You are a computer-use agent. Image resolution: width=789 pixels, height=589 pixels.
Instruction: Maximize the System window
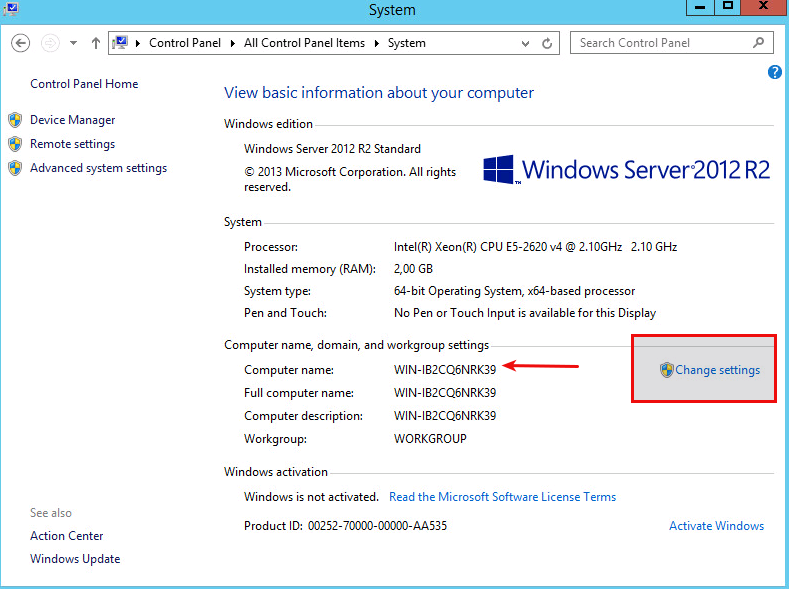tap(727, 8)
